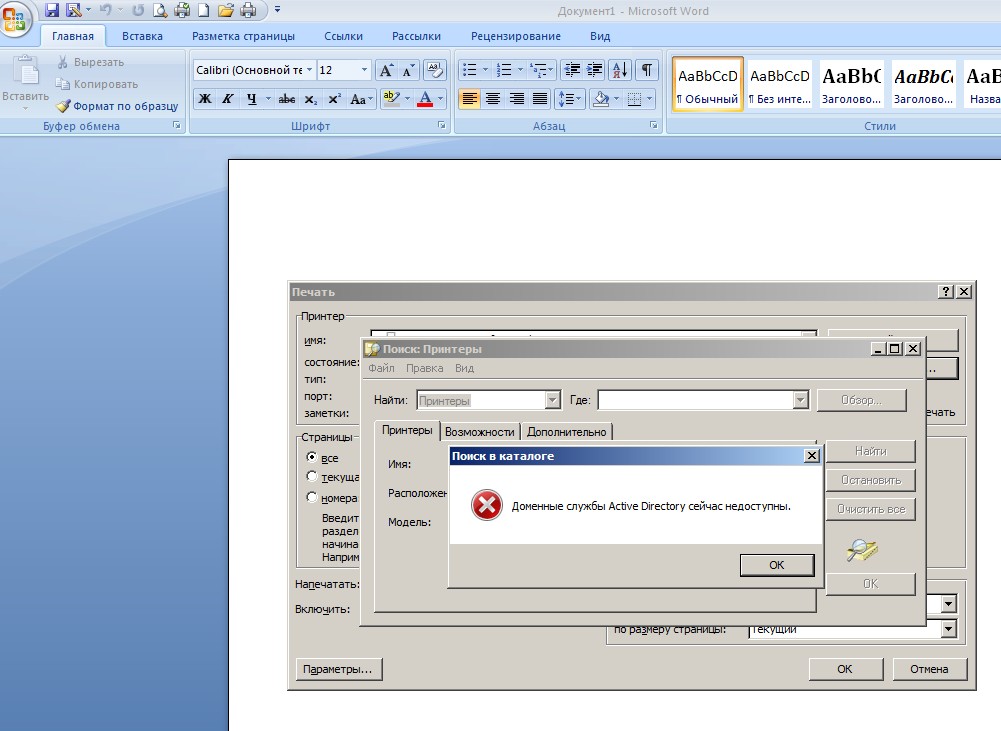Screen dimensions: 1001x731
Task: Apply red font color A button
Action: pos(425,99)
